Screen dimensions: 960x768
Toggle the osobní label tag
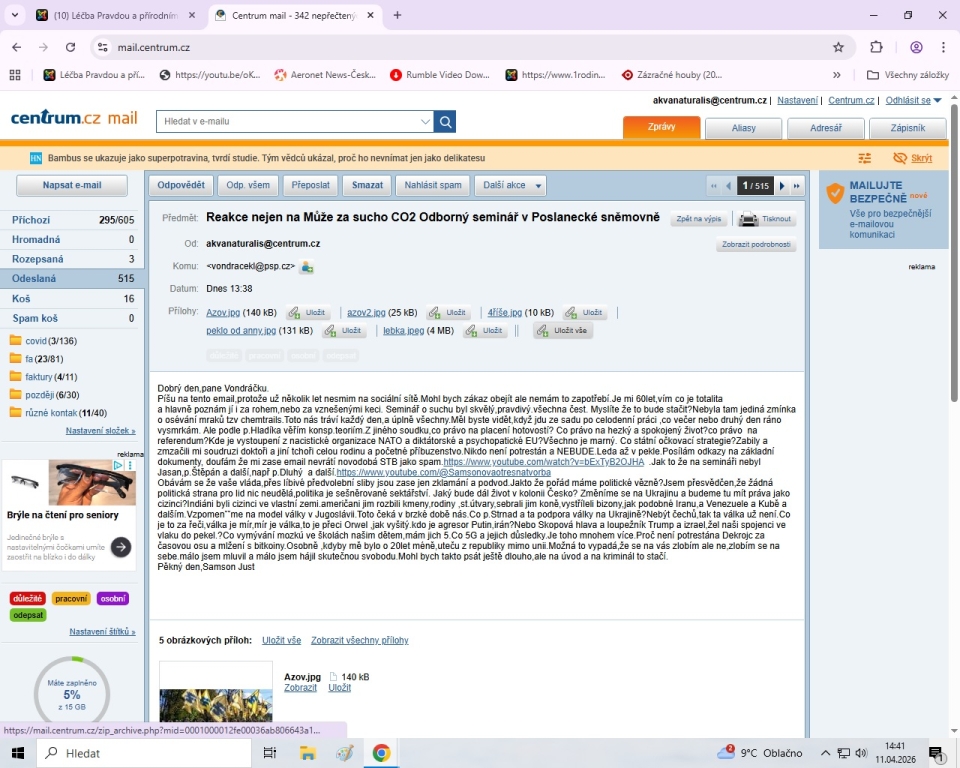[113, 598]
